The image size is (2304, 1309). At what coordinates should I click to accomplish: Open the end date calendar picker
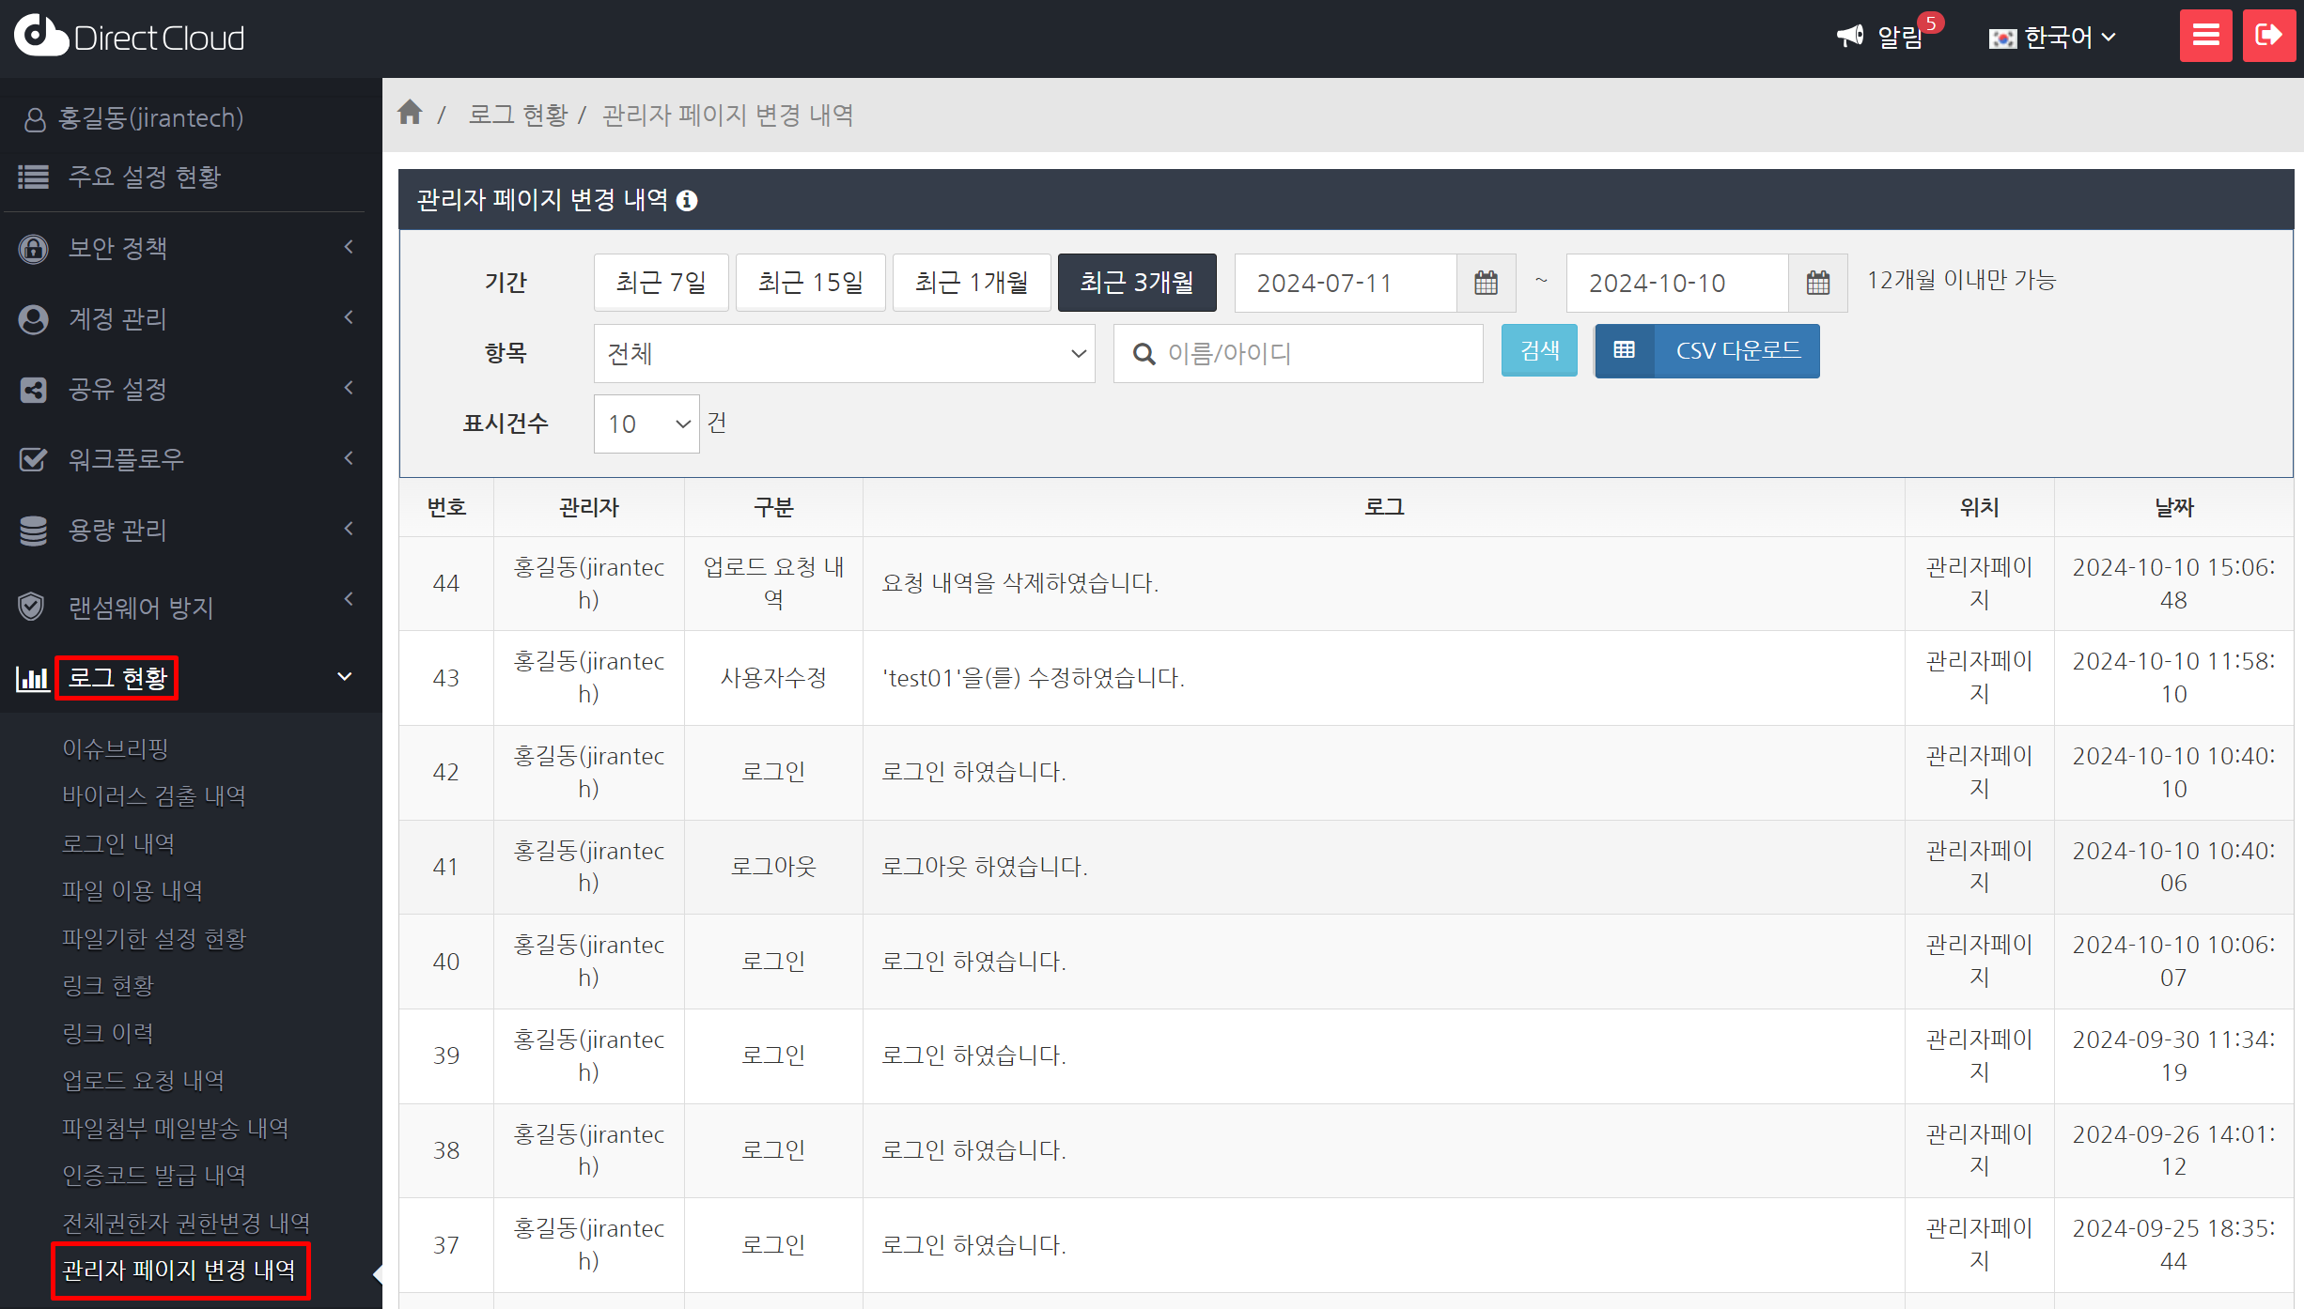pos(1818,283)
